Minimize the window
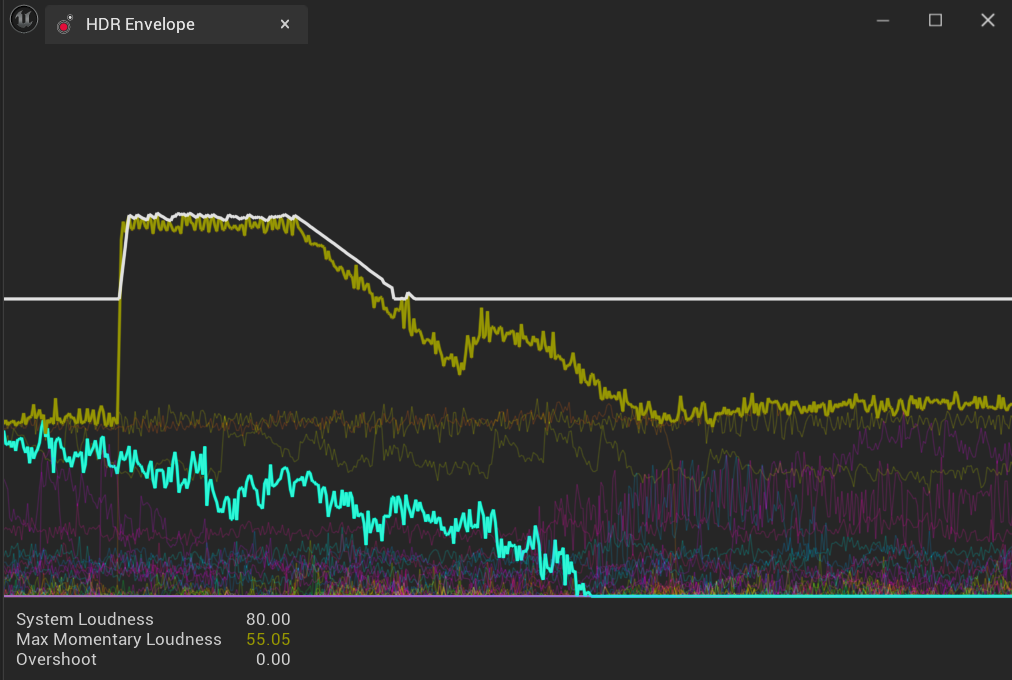The image size is (1012, 680). tap(883, 20)
